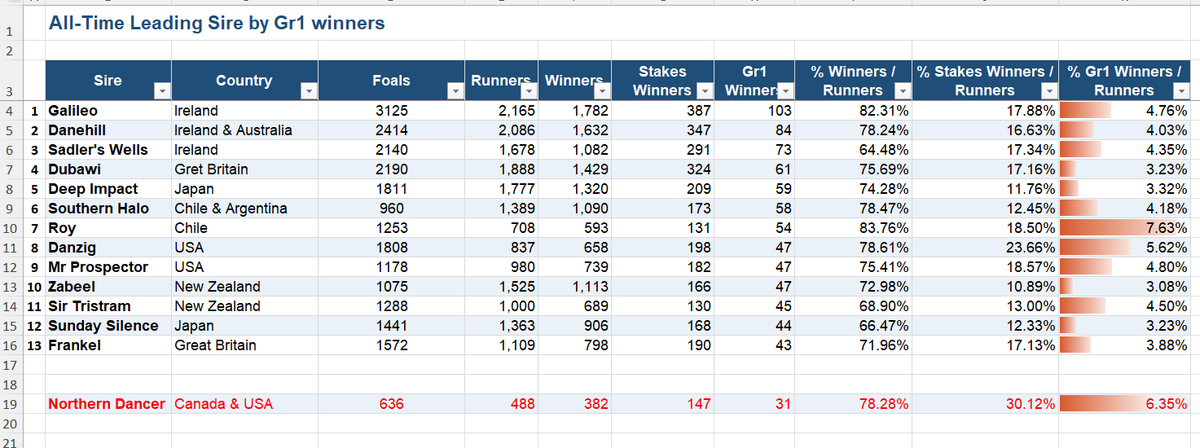Click the runners value 1,525
This screenshot has height=448, width=1200.
click(503, 287)
